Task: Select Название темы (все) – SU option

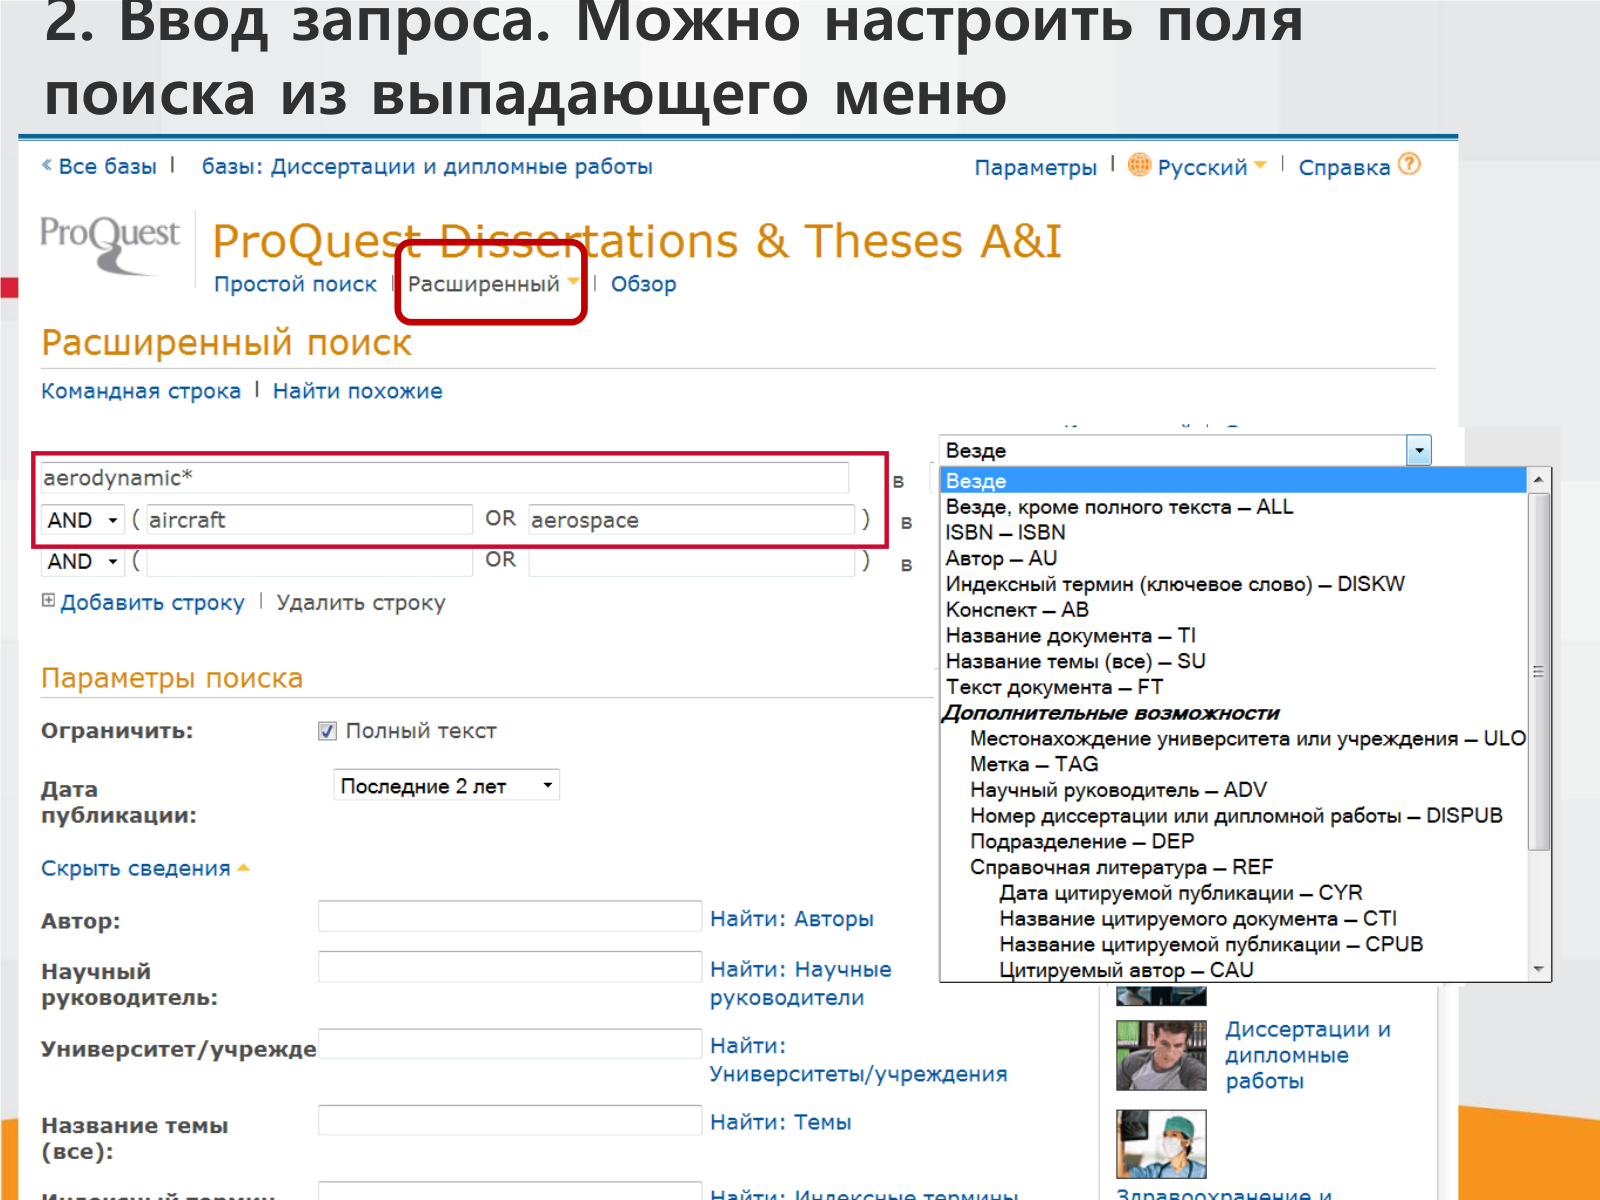Action: 1075,661
